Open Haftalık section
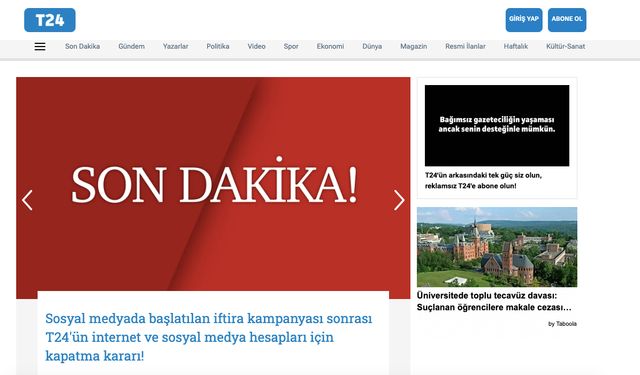The width and height of the screenshot is (640, 375). tap(516, 47)
